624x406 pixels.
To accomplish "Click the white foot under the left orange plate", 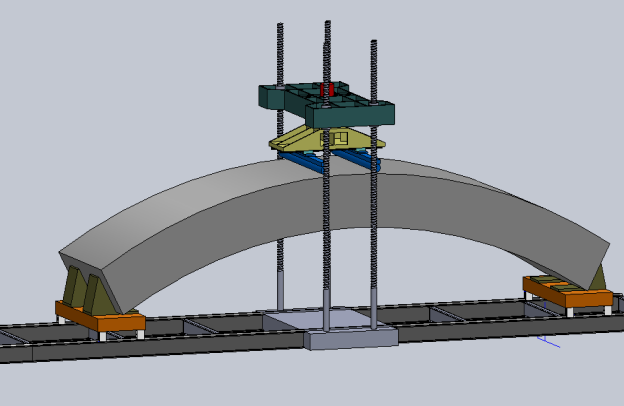I will click(x=101, y=336).
